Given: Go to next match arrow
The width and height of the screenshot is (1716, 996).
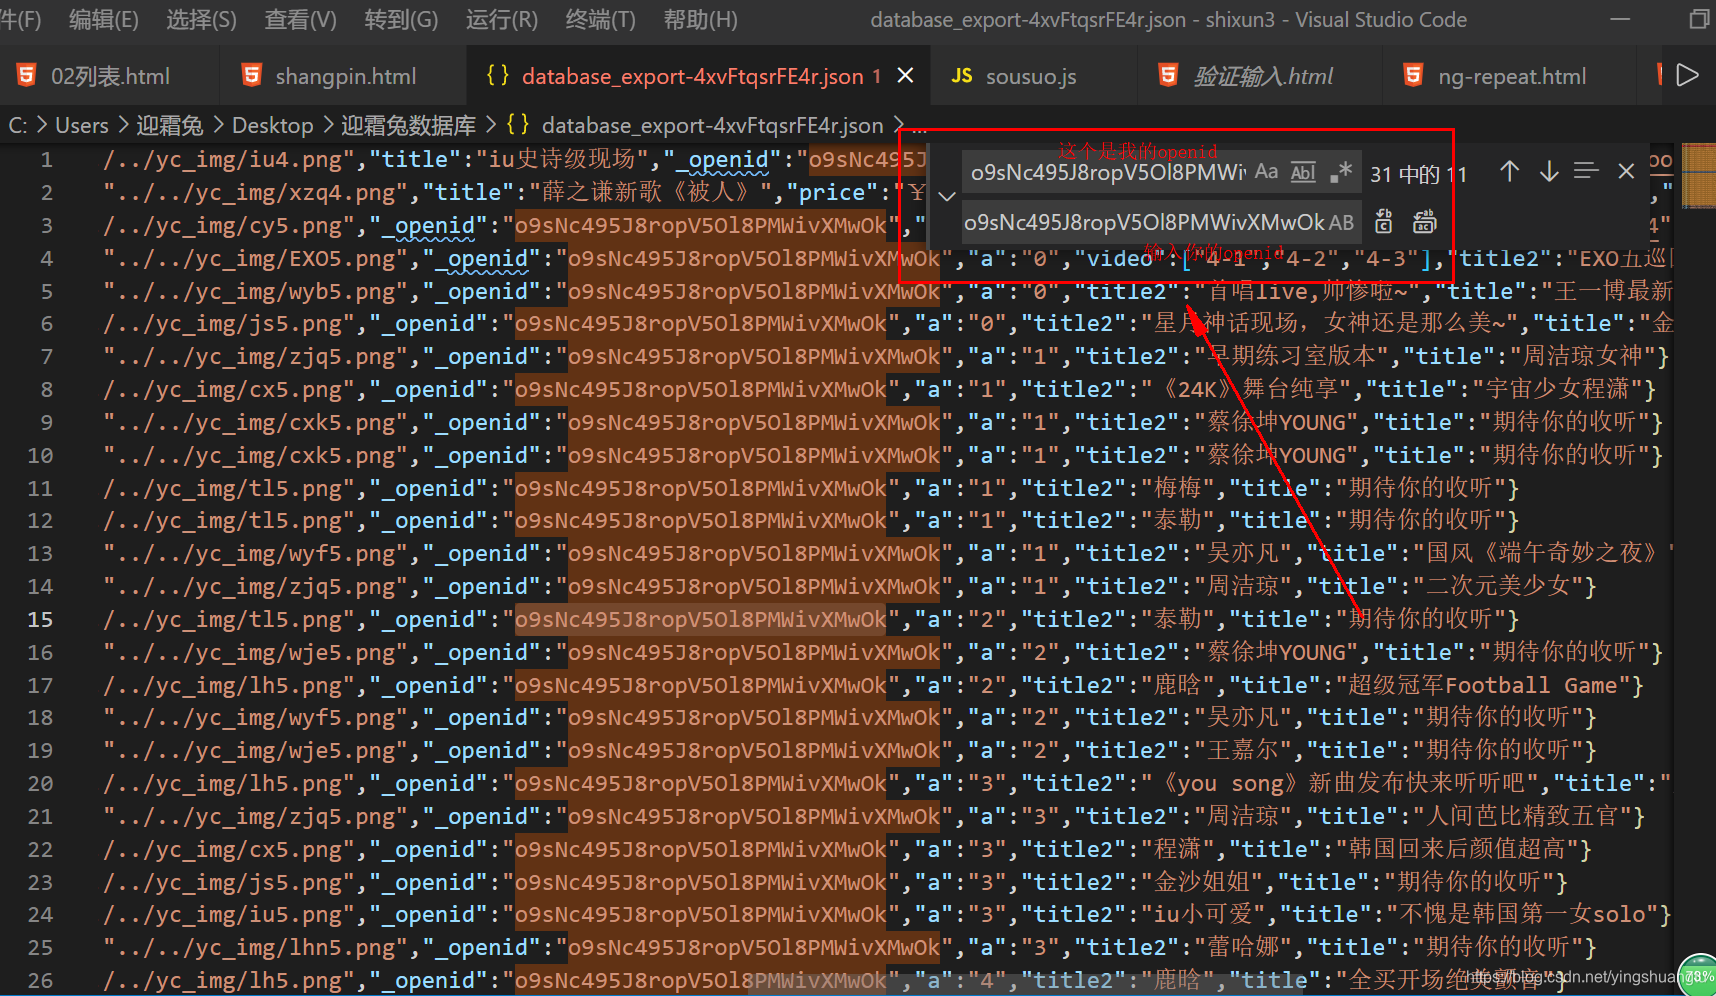Looking at the screenshot, I should coord(1548,172).
